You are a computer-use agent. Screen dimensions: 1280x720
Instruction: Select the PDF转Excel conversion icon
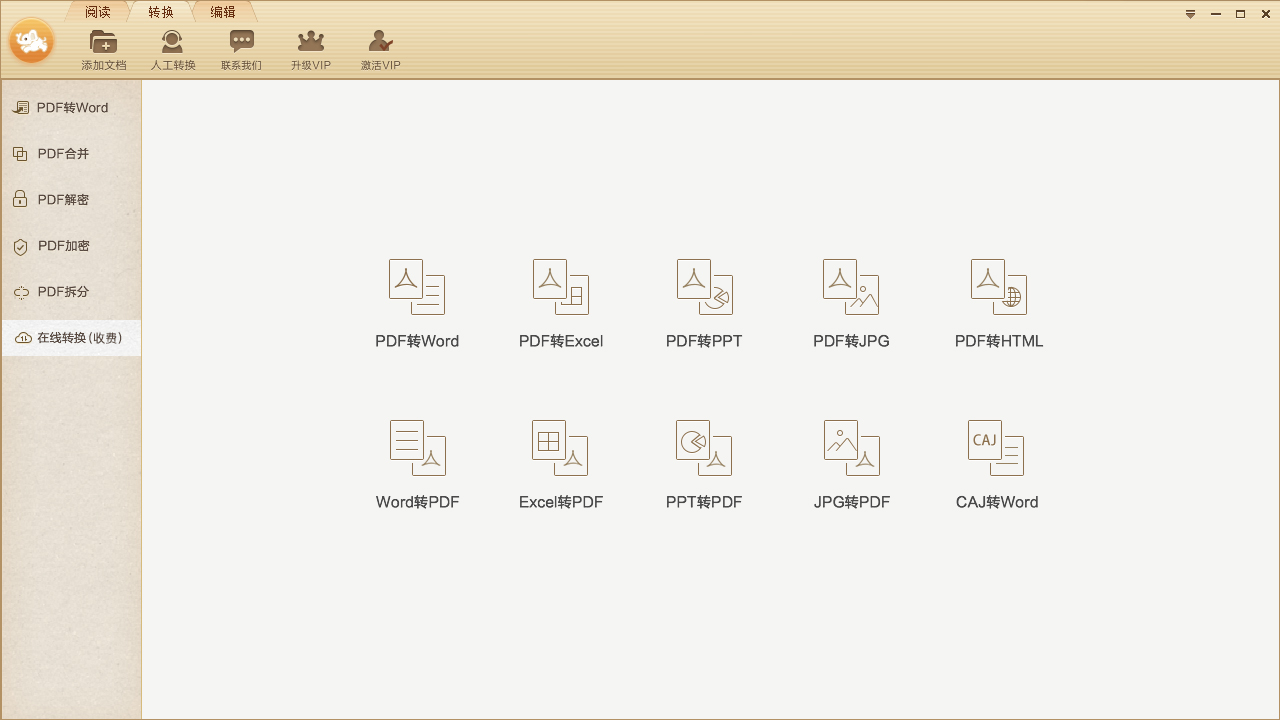tap(561, 288)
